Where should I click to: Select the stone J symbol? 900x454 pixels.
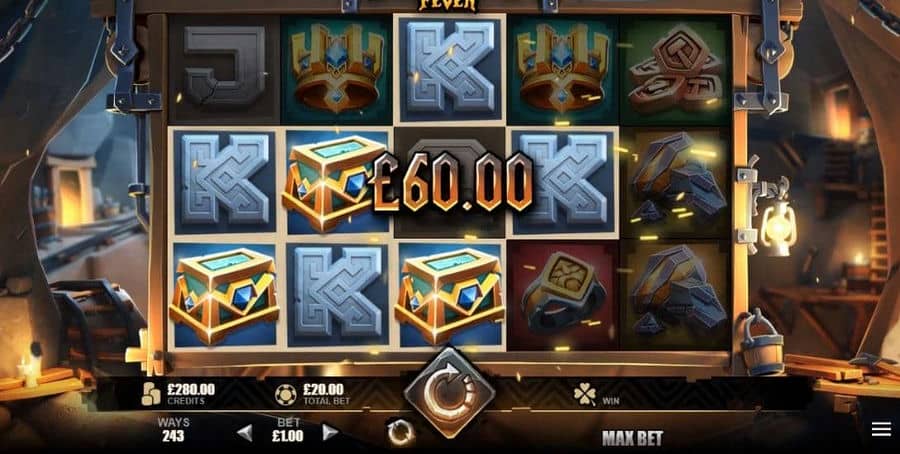[x=224, y=67]
